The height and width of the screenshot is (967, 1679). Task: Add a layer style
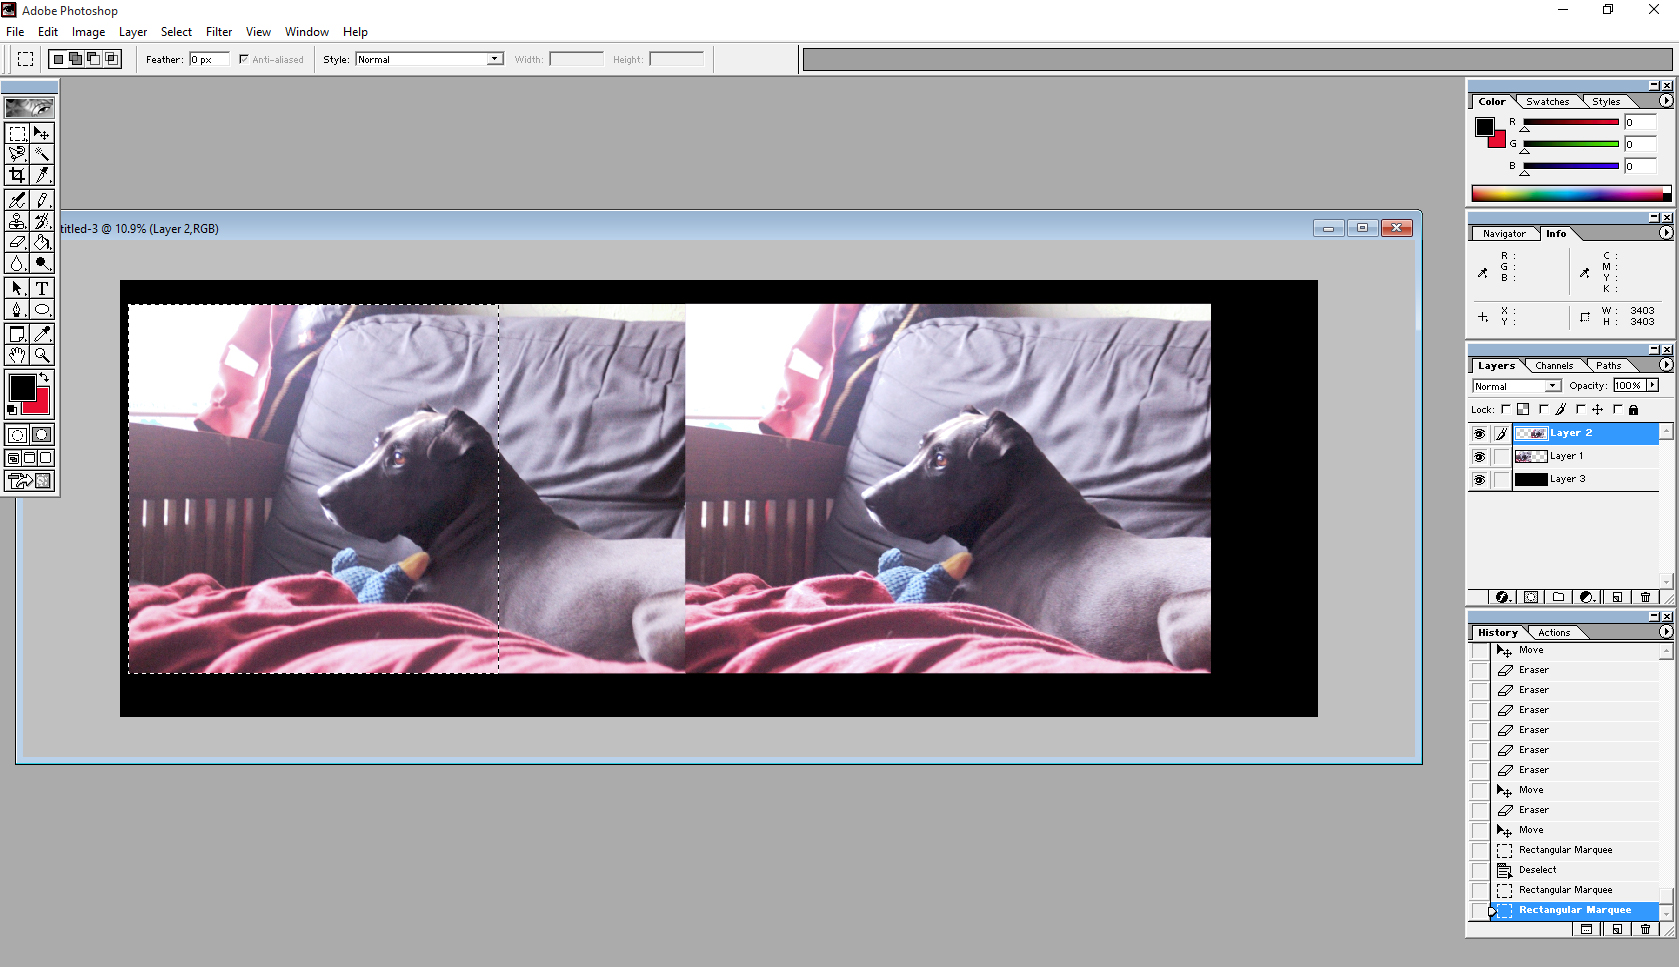(1502, 597)
